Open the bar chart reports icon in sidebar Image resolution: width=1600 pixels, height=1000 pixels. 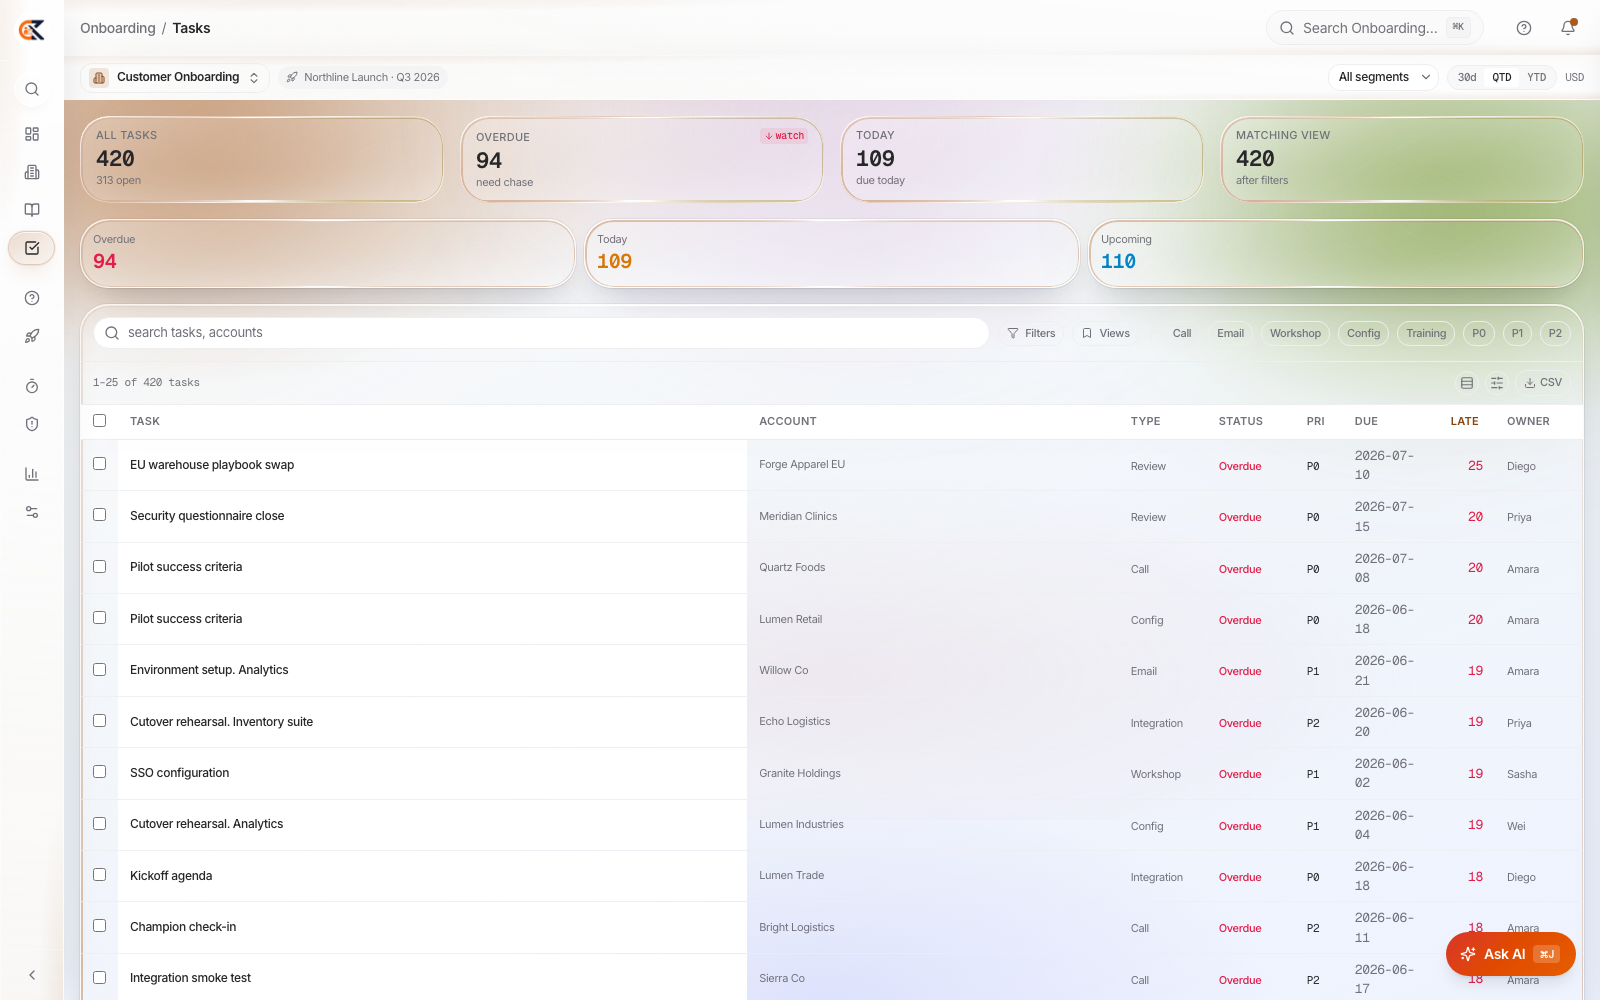tap(32, 474)
